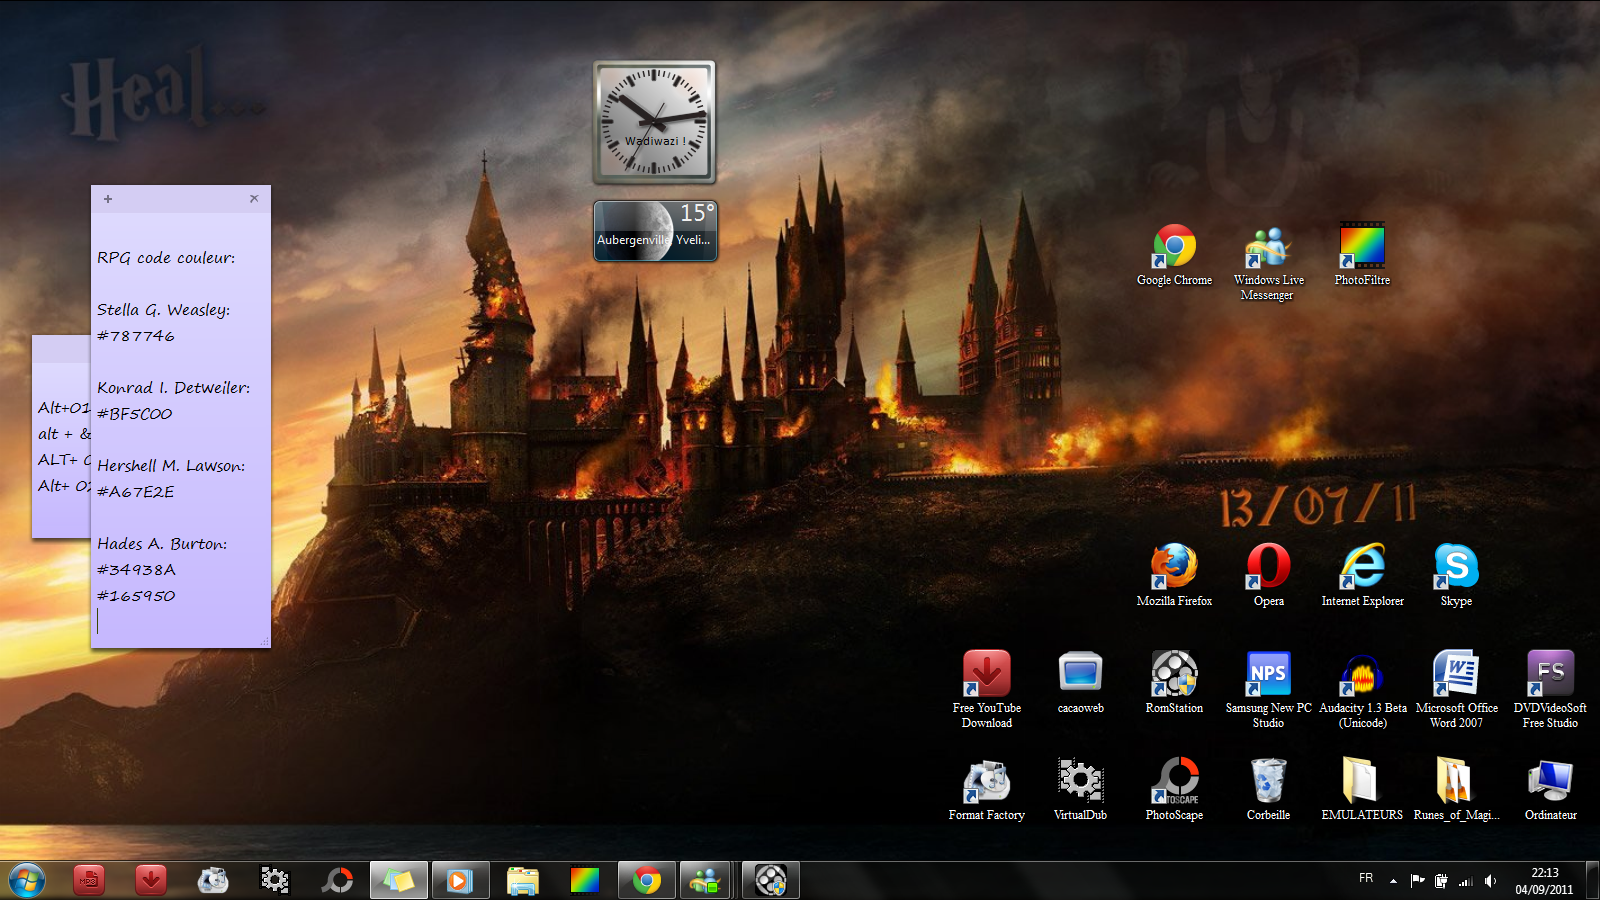Click Samsung New PC Studio icon
This screenshot has height=900, width=1600.
[x=1268, y=690]
